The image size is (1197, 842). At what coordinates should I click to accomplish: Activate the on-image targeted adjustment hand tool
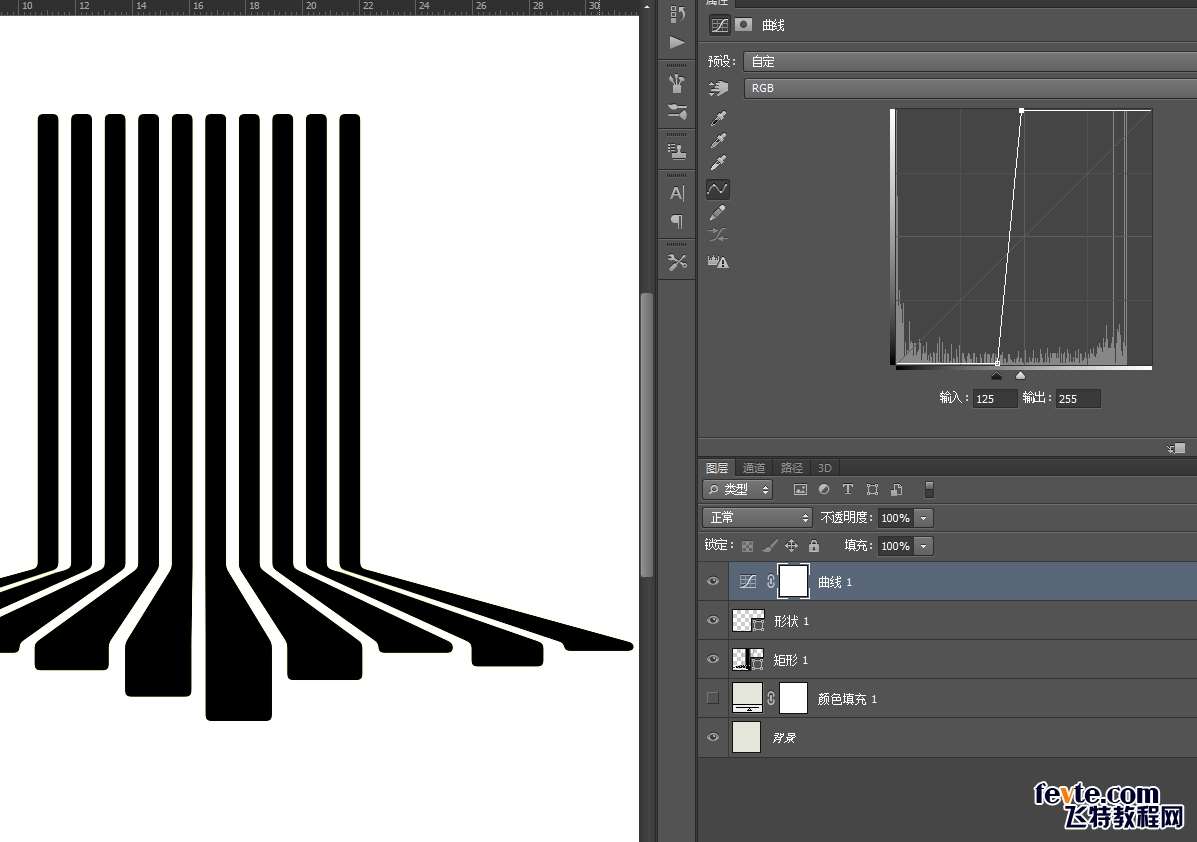(x=718, y=89)
